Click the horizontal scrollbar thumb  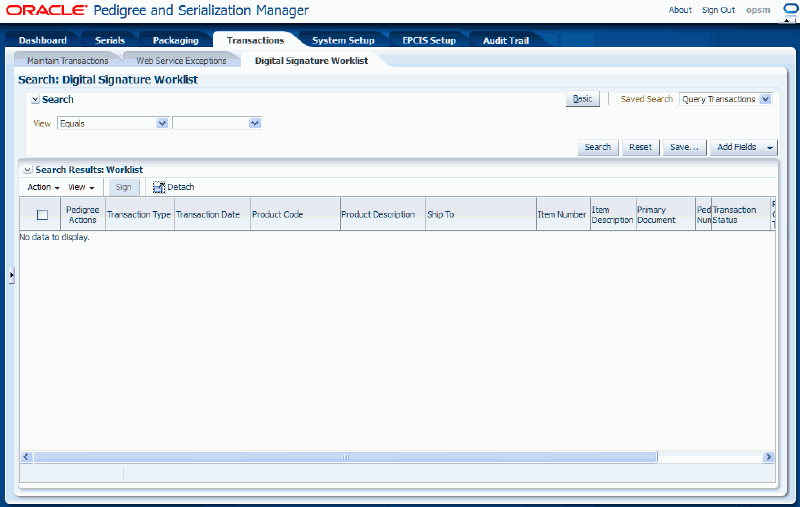pyautogui.click(x=345, y=457)
